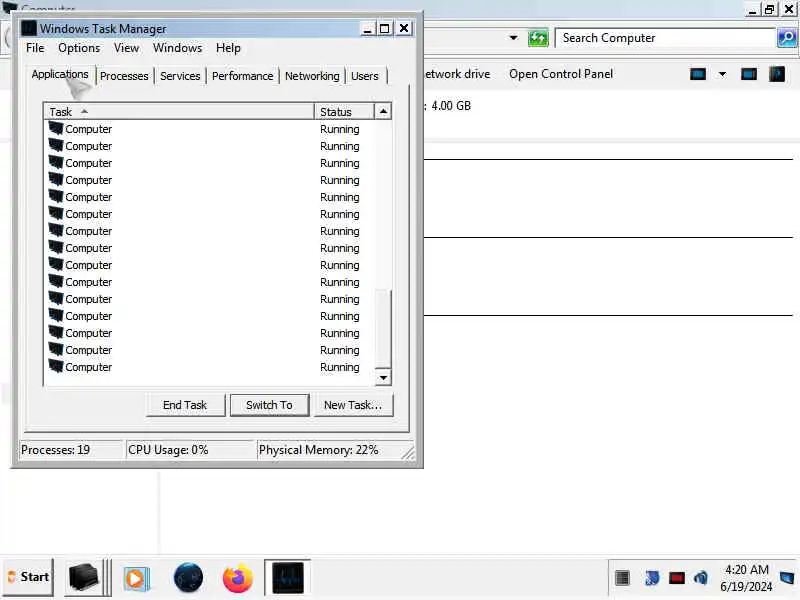Click the New Task... button

[x=353, y=405]
